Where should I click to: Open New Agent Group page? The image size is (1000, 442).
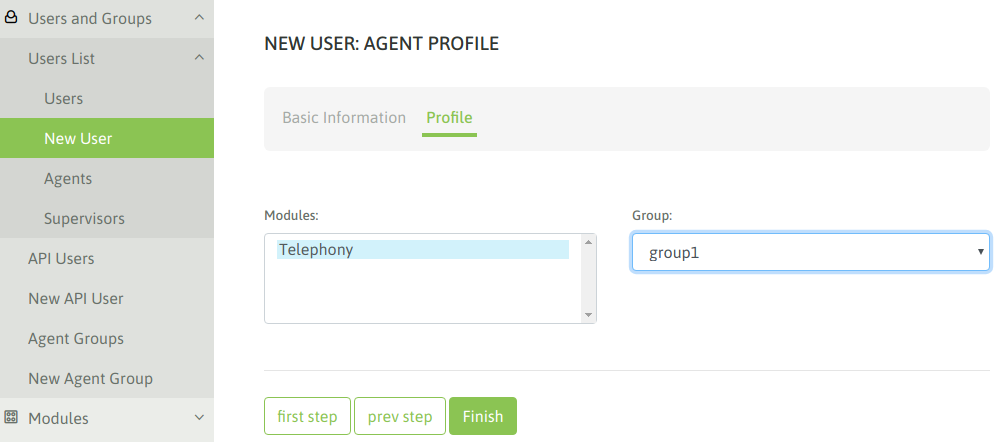pyautogui.click(x=91, y=378)
